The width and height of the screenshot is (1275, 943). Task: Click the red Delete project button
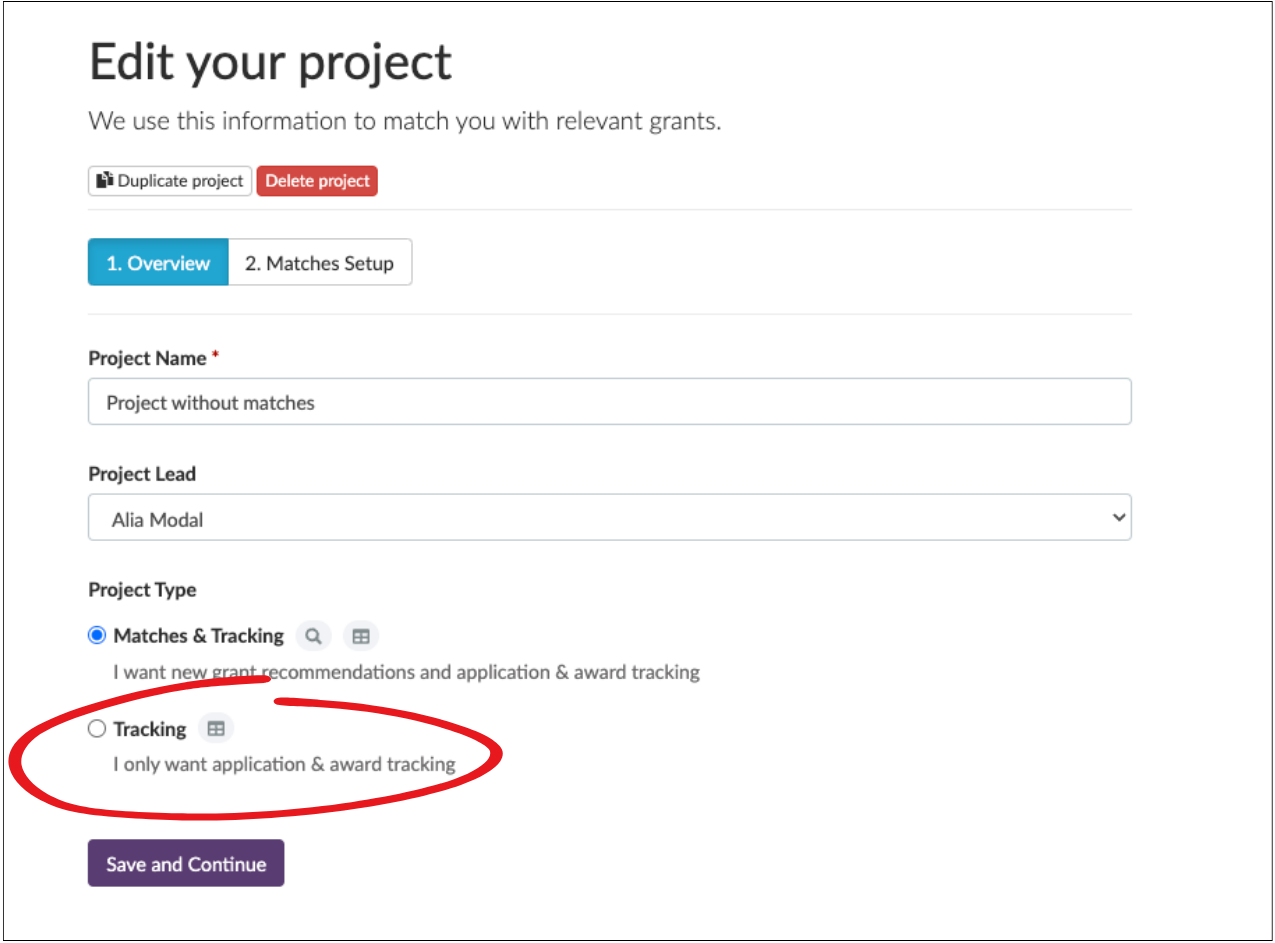click(317, 180)
